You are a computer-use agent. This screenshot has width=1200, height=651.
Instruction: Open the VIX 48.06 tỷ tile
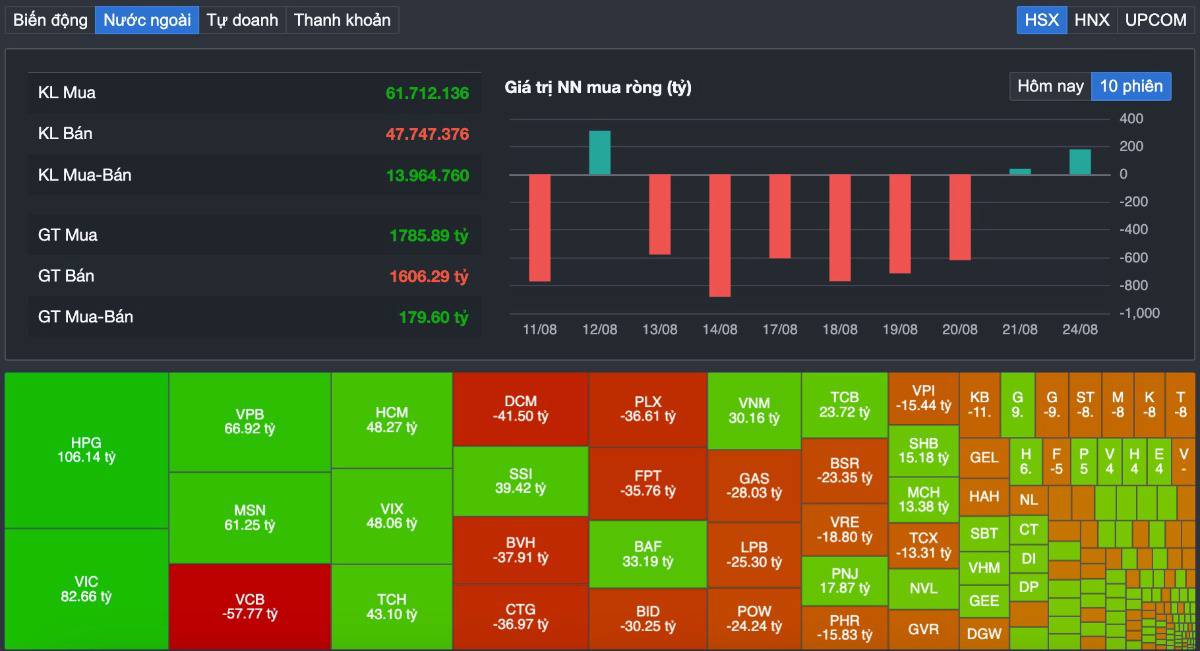pyautogui.click(x=392, y=516)
